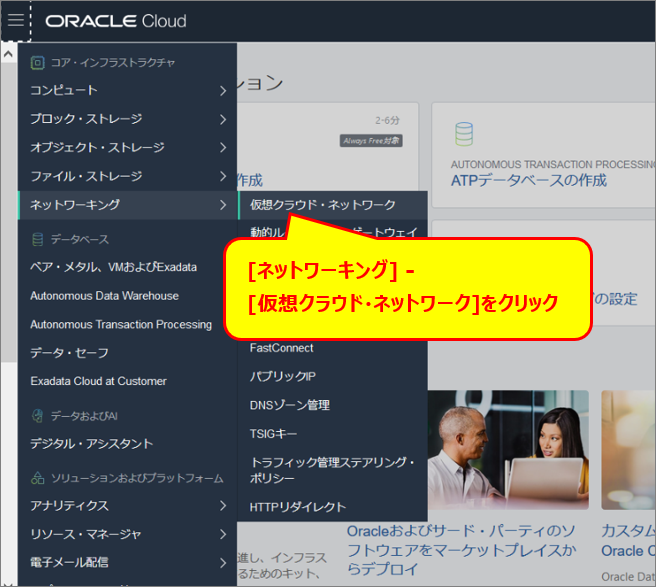Open Oracleおよびサード・パーティ marketplace deploy link
This screenshot has width=656, height=587.
point(461,550)
